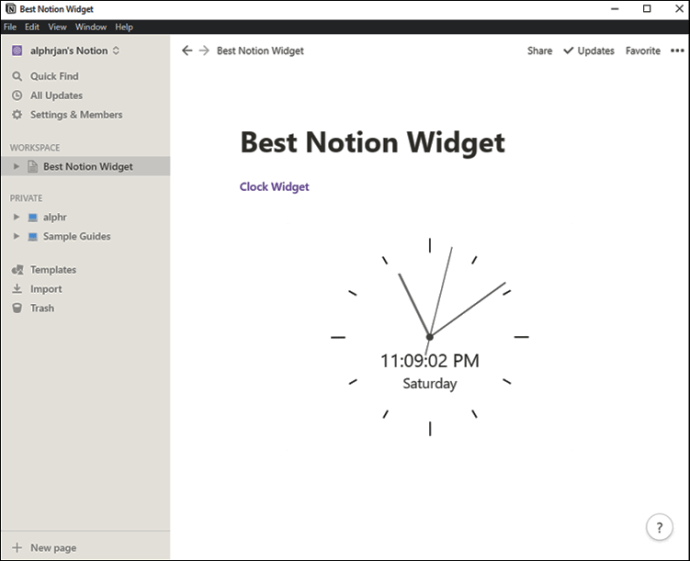
Task: Go back with the left arrow
Action: tap(187, 51)
